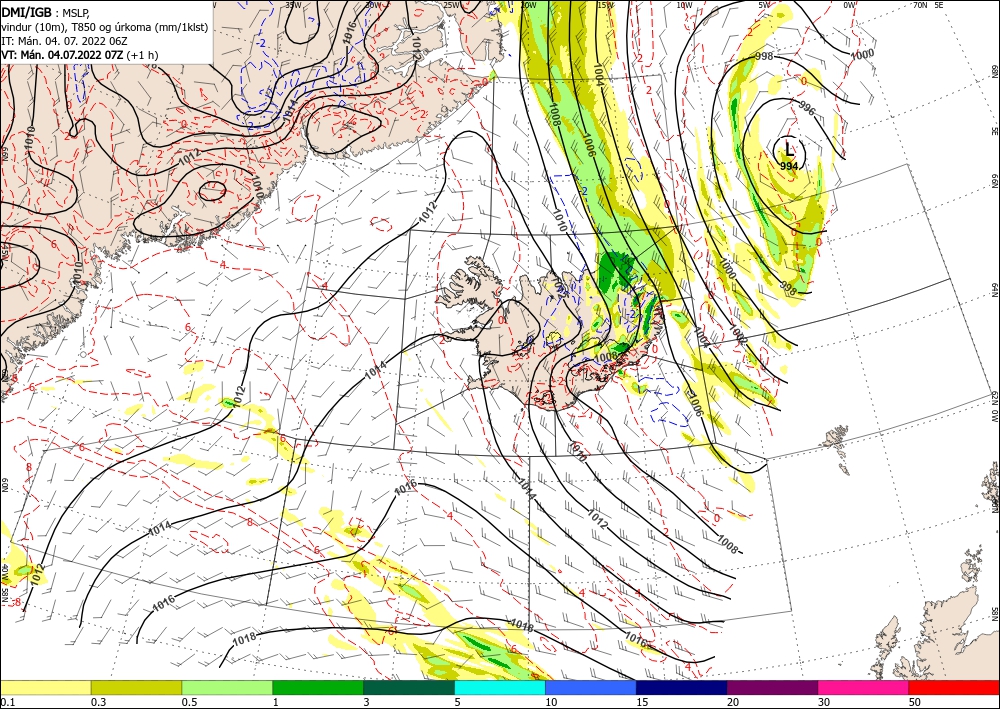
Task: Click the 10W longitude label
Action: tap(684, 5)
